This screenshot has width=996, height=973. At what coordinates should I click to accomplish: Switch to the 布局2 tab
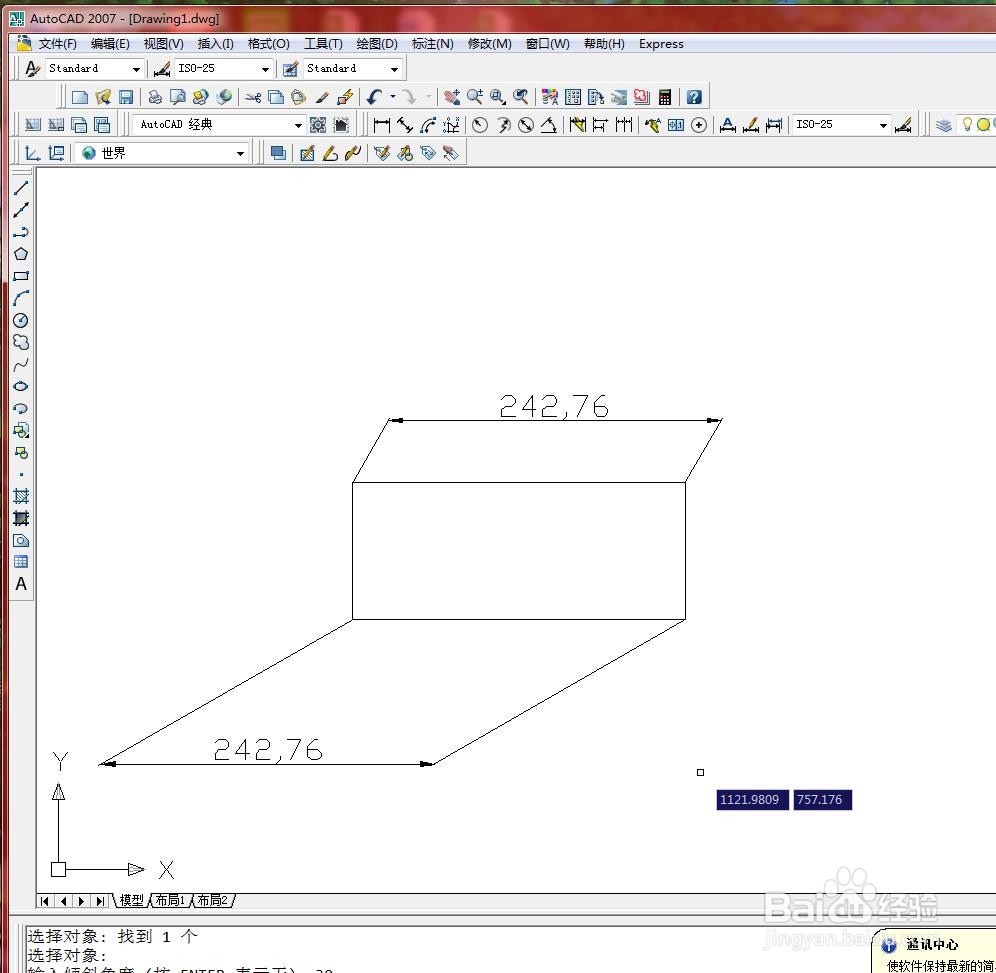213,901
